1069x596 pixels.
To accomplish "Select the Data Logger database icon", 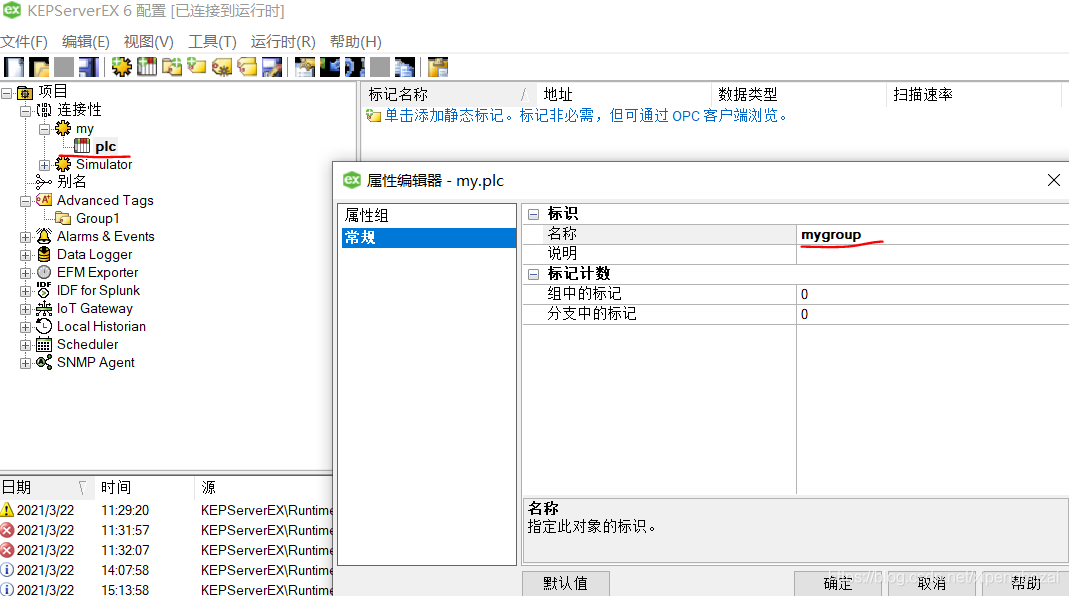I will [44, 254].
